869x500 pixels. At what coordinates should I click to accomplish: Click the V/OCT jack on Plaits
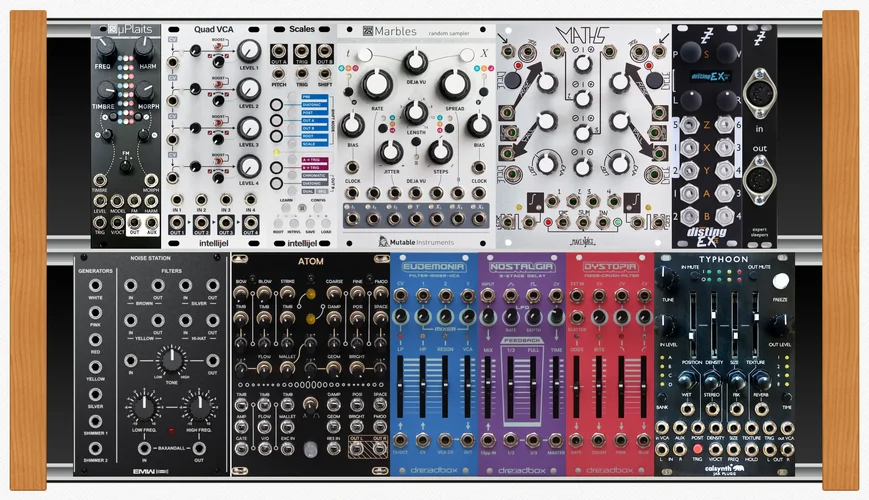pyautogui.click(x=117, y=223)
